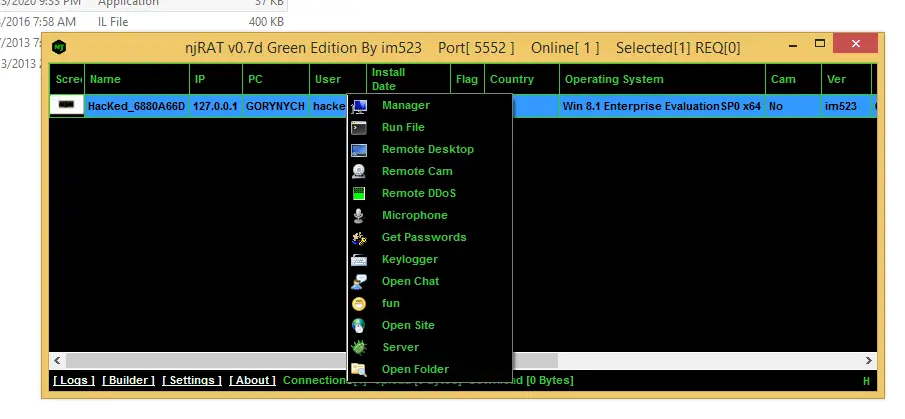
Task: Sort by the IP column header
Action: pos(216,79)
